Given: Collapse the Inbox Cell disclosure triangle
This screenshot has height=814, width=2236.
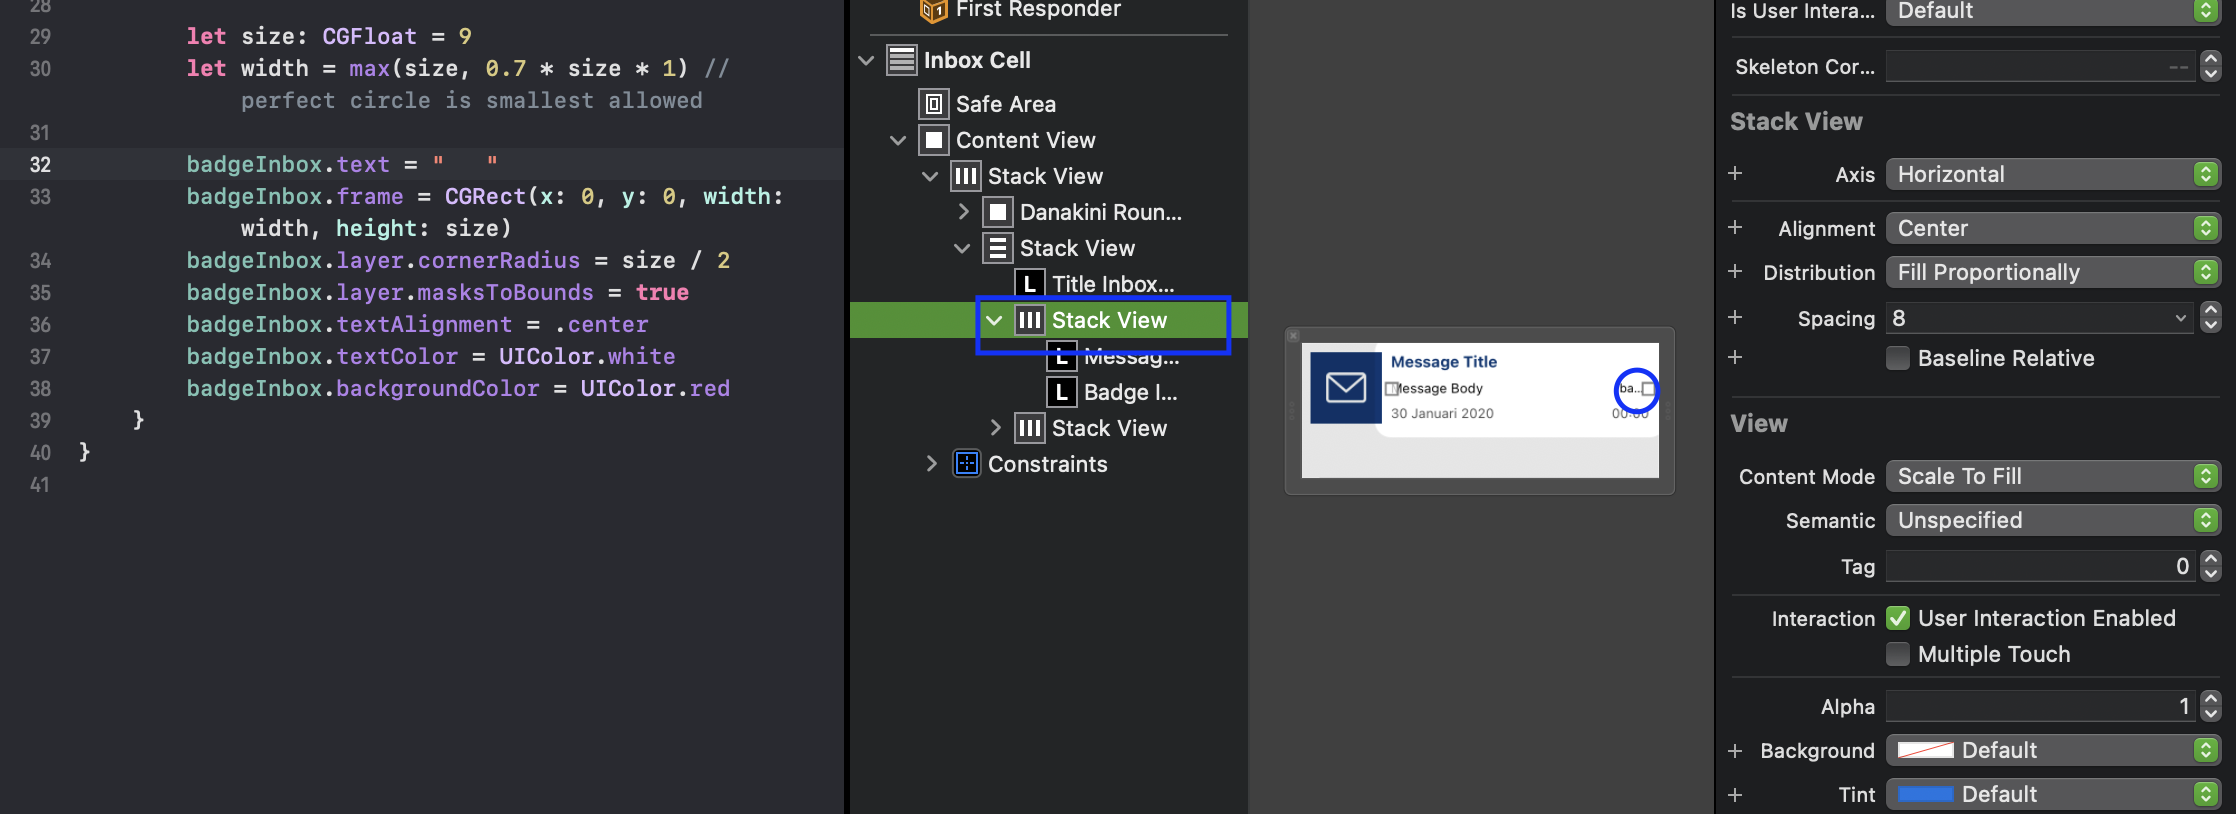Looking at the screenshot, I should (866, 60).
